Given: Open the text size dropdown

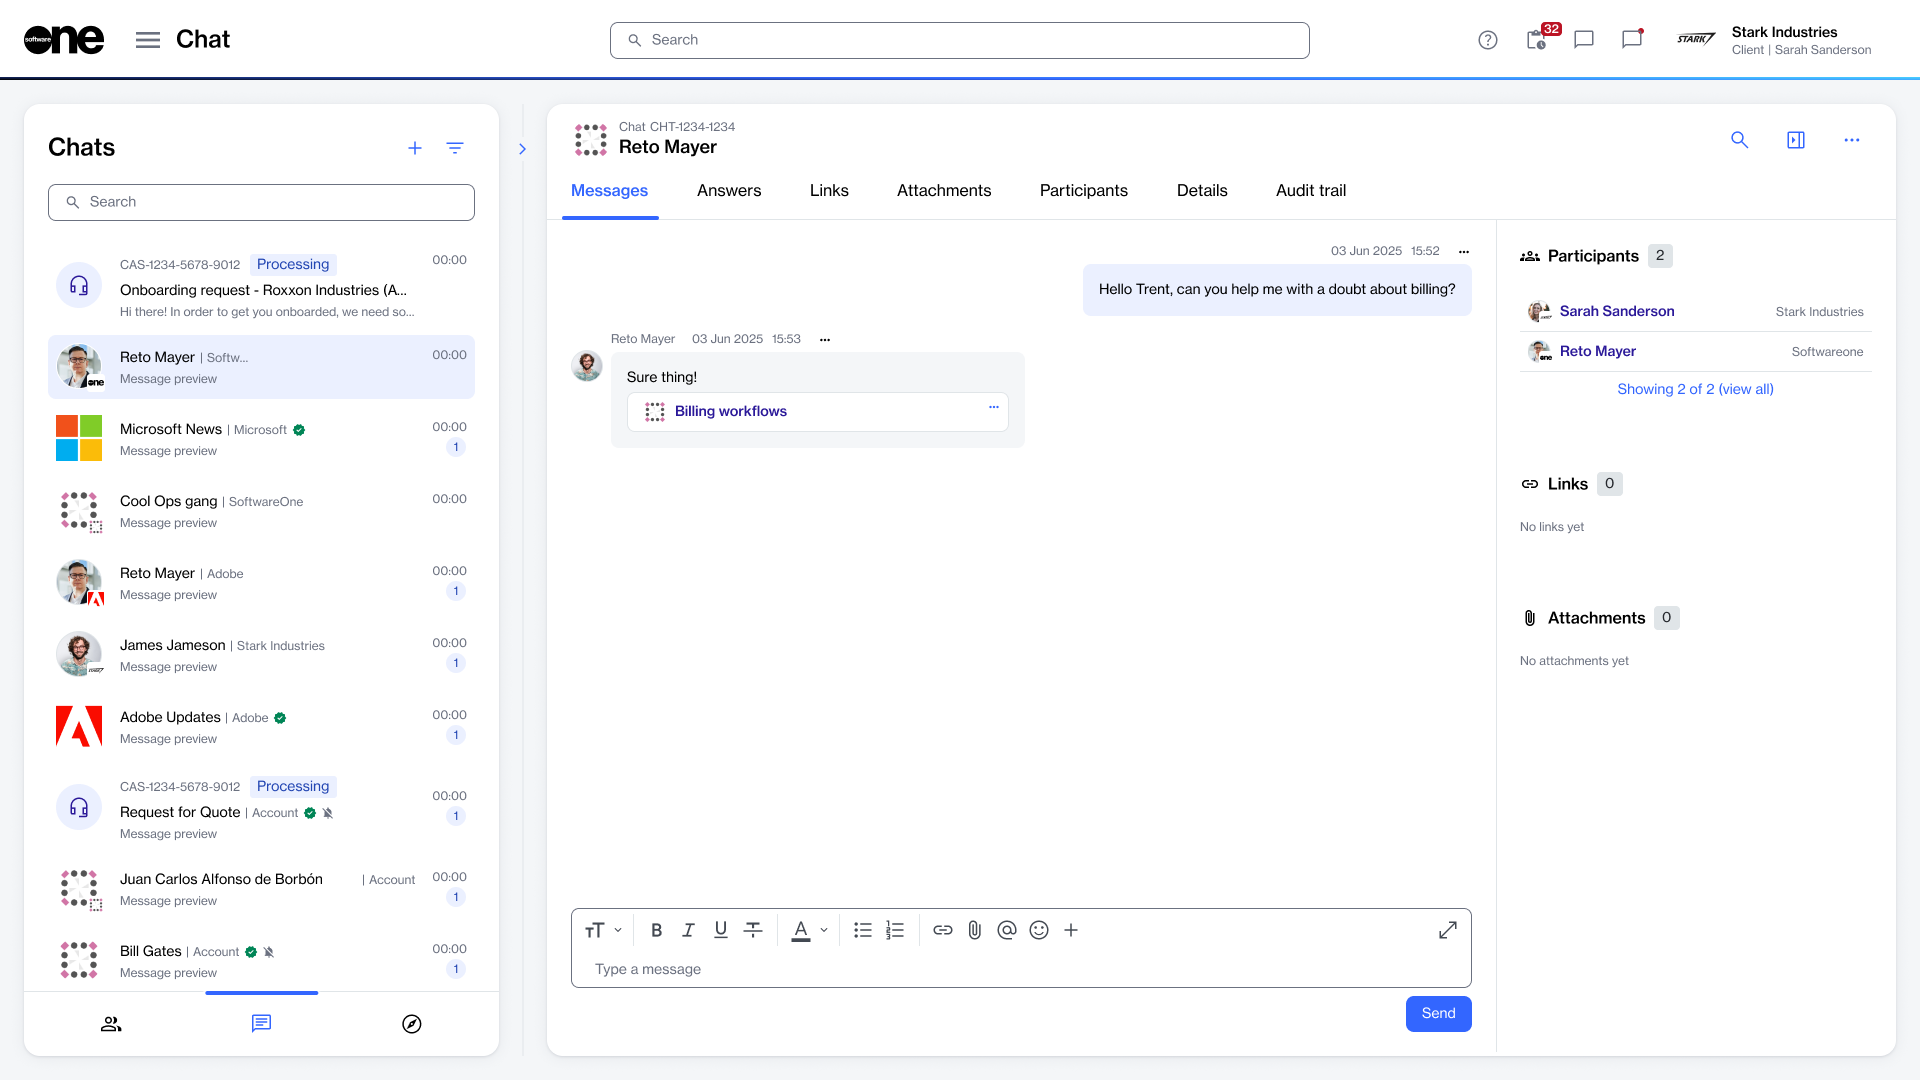Looking at the screenshot, I should pos(603,930).
